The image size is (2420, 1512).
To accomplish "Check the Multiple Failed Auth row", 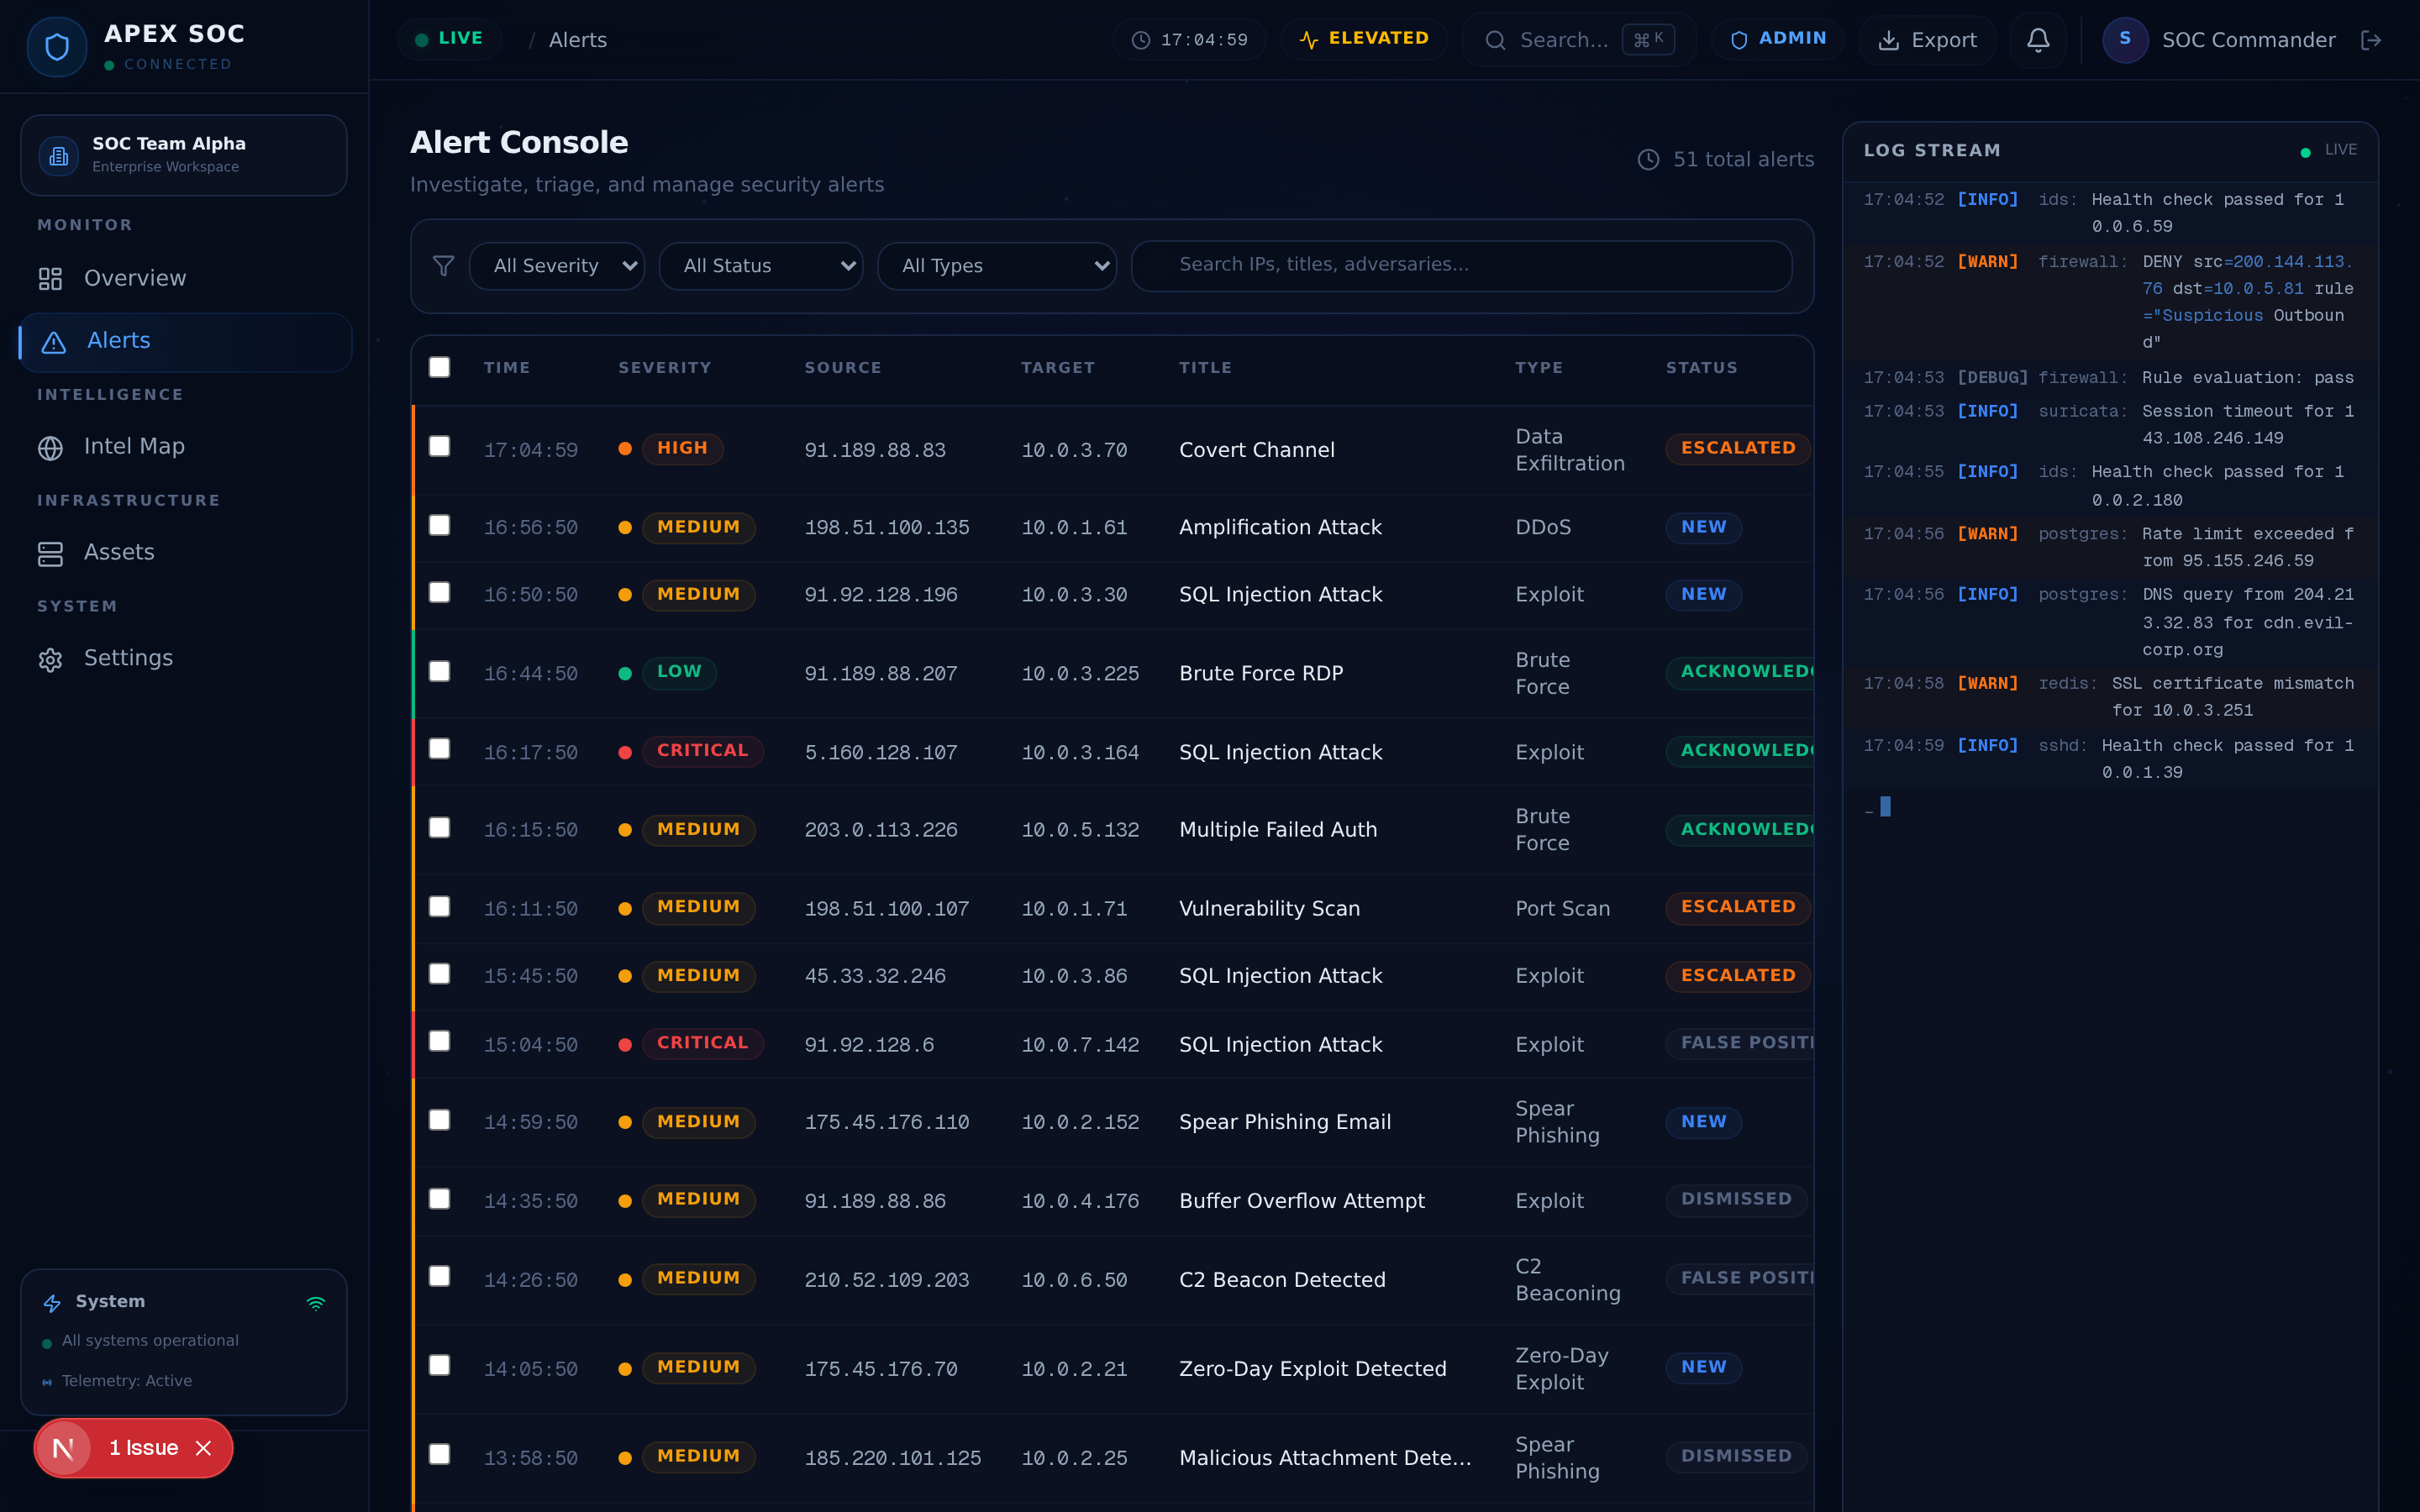I will [439, 827].
